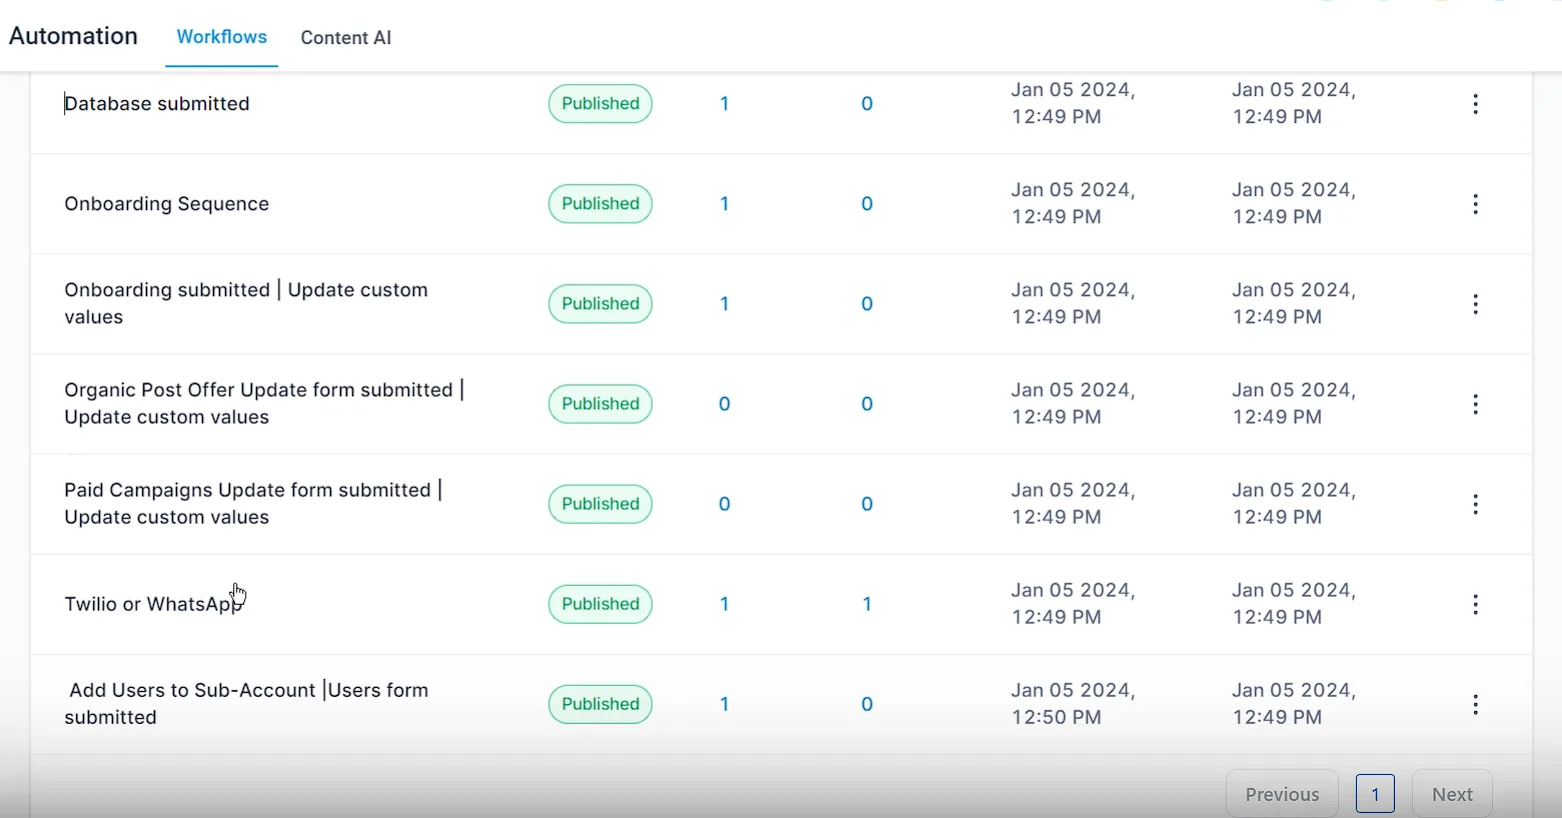1562x818 pixels.
Task: Click Published badge for Twilio or WhatsApp
Action: 600,604
